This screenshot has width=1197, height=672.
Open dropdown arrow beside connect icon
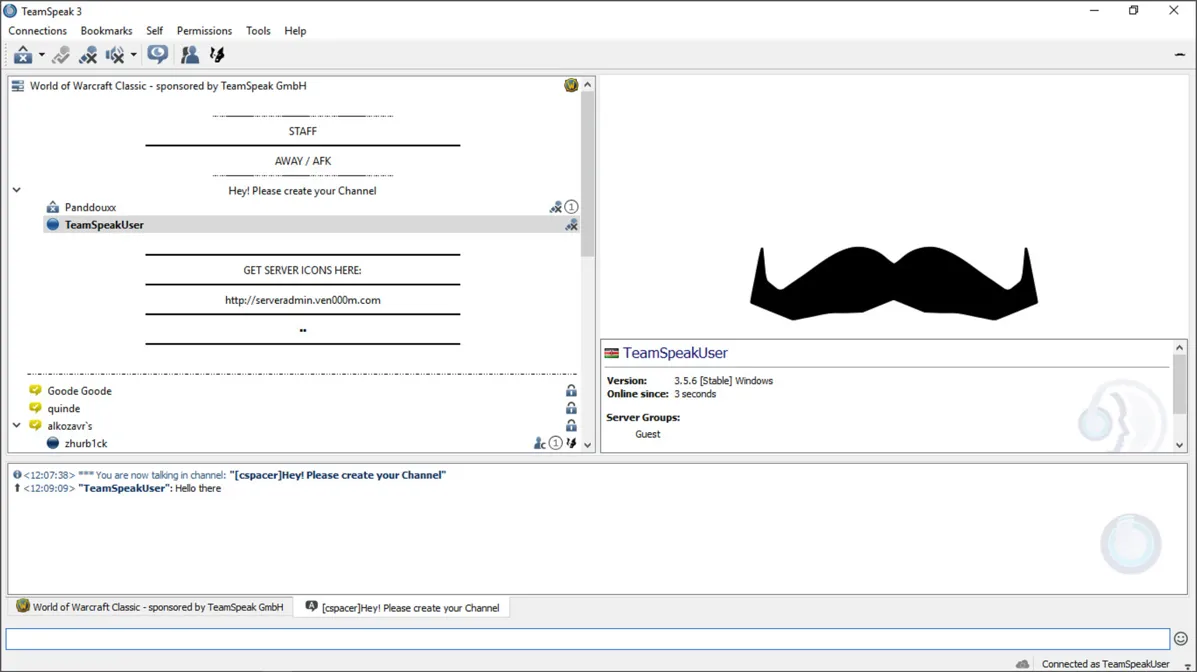(41, 55)
